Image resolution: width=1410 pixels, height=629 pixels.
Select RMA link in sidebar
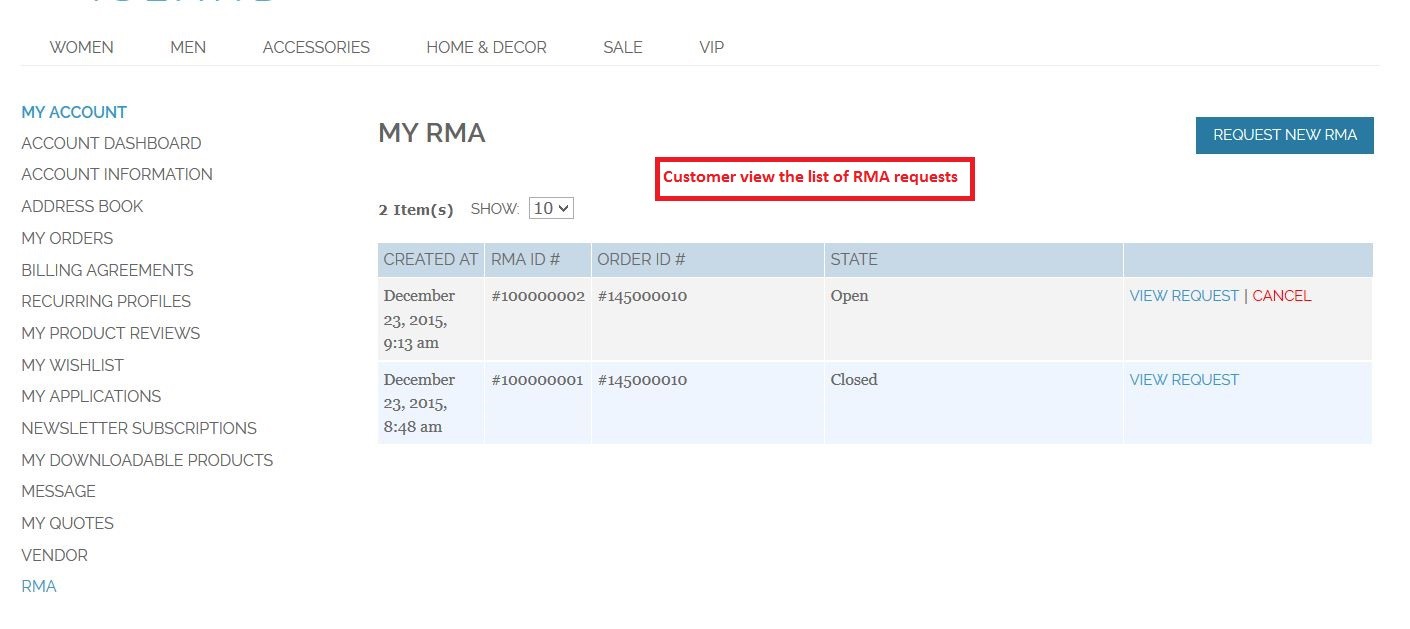click(39, 586)
